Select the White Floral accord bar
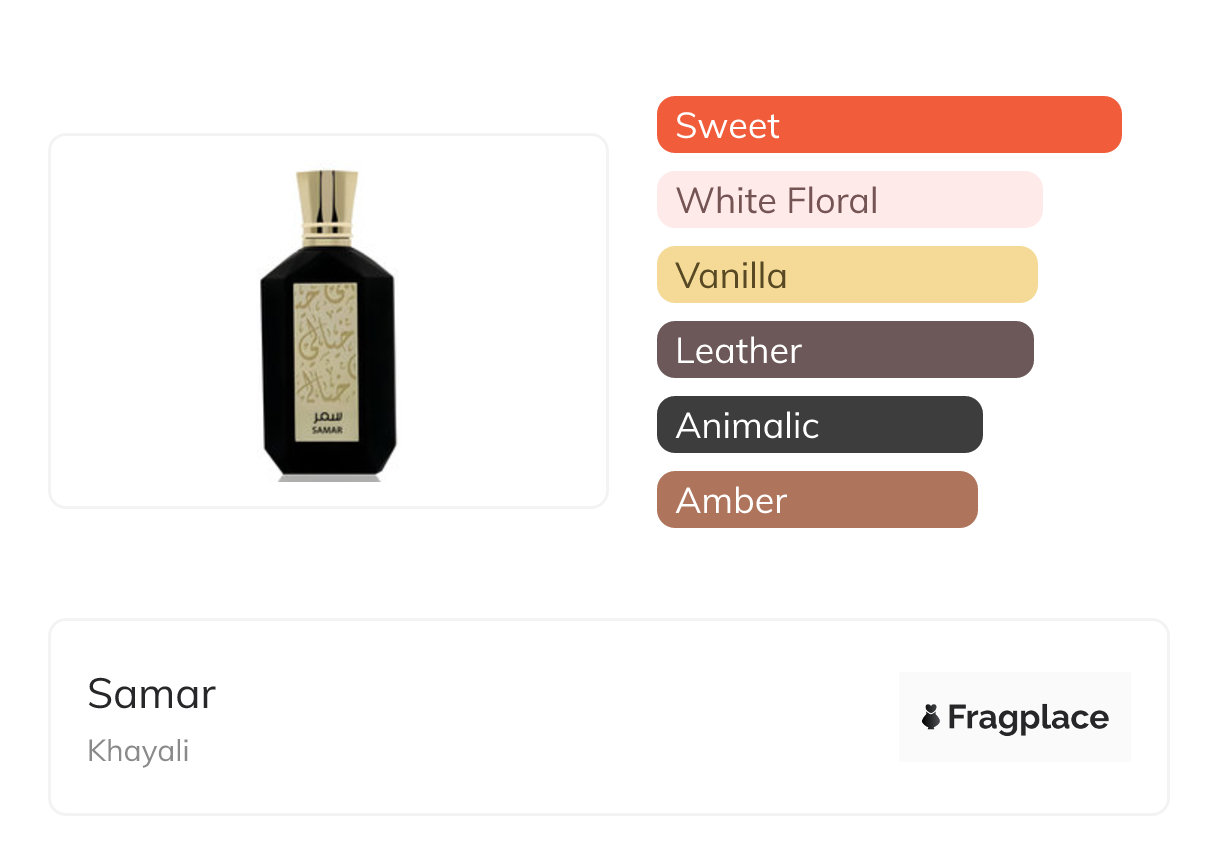Image resolution: width=1218 pixels, height=864 pixels. pyautogui.click(x=849, y=200)
